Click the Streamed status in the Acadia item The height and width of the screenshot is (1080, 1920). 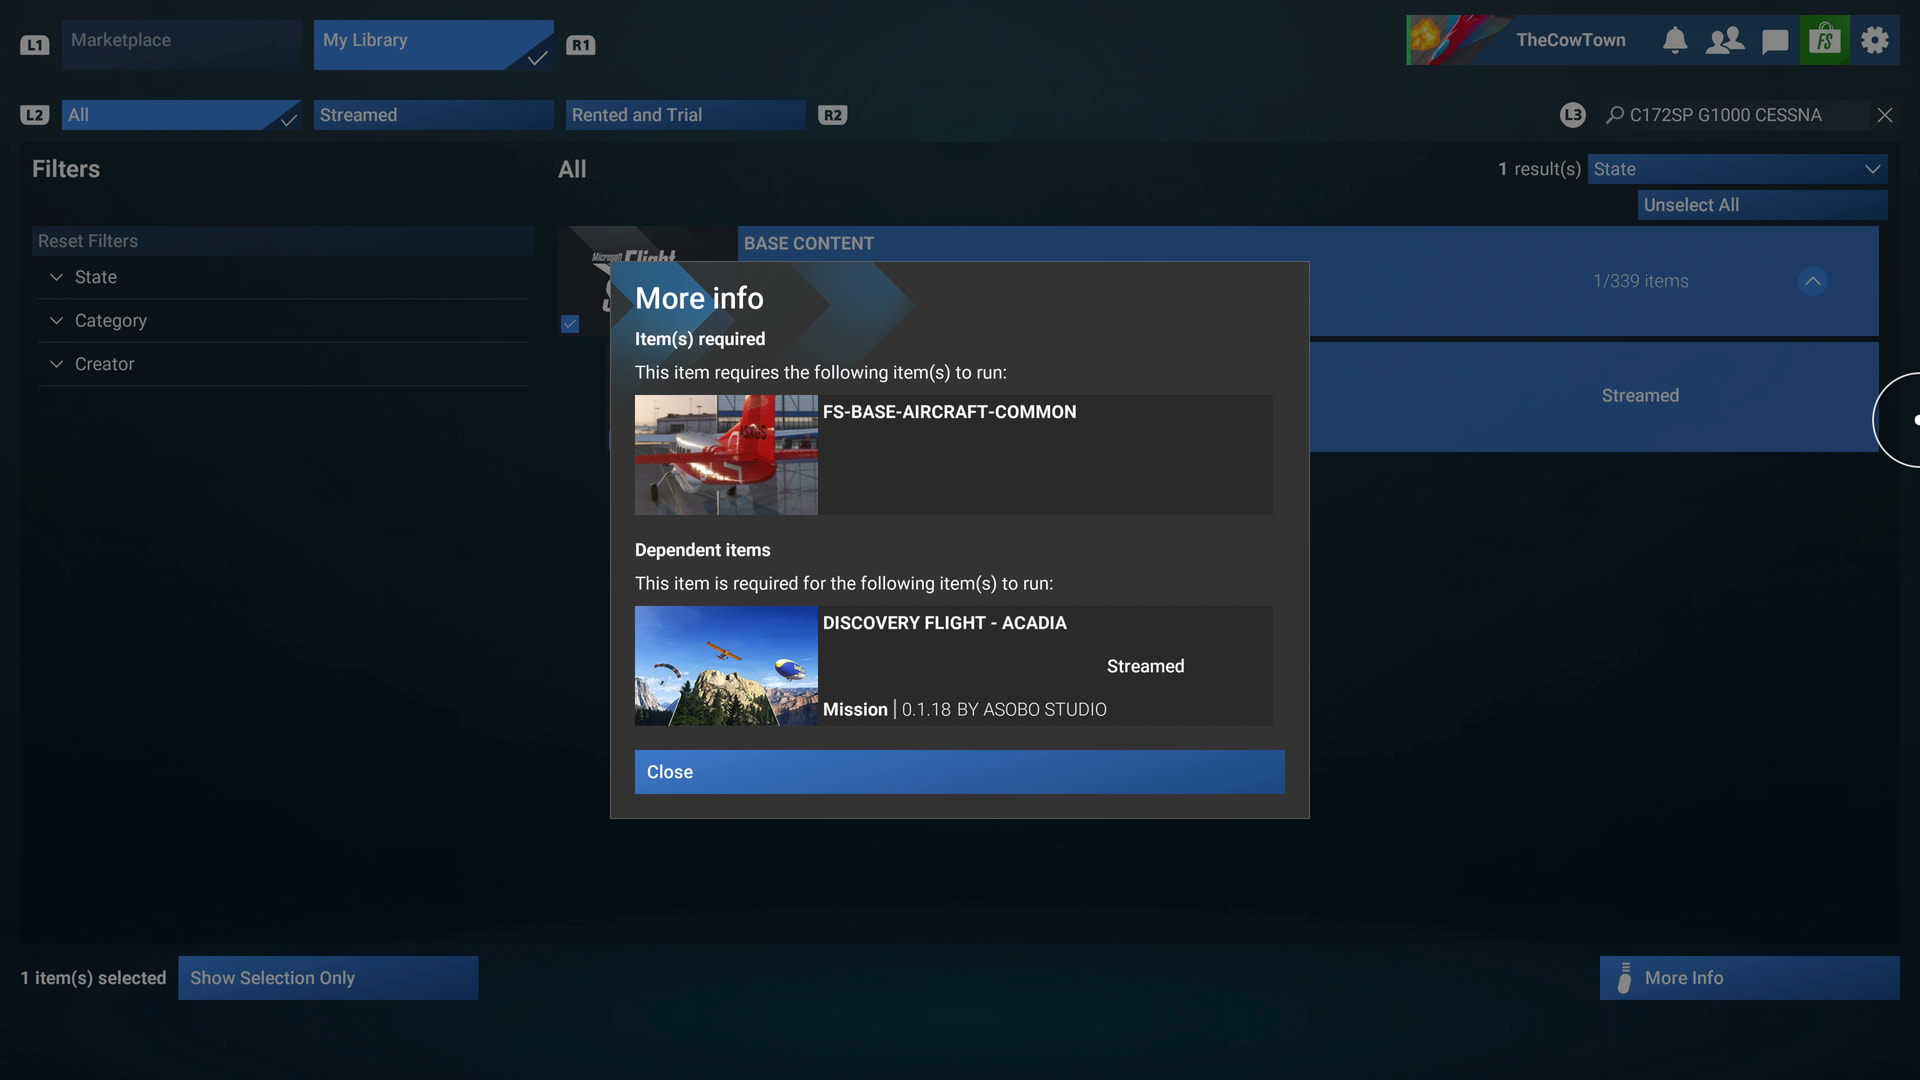[x=1145, y=667]
